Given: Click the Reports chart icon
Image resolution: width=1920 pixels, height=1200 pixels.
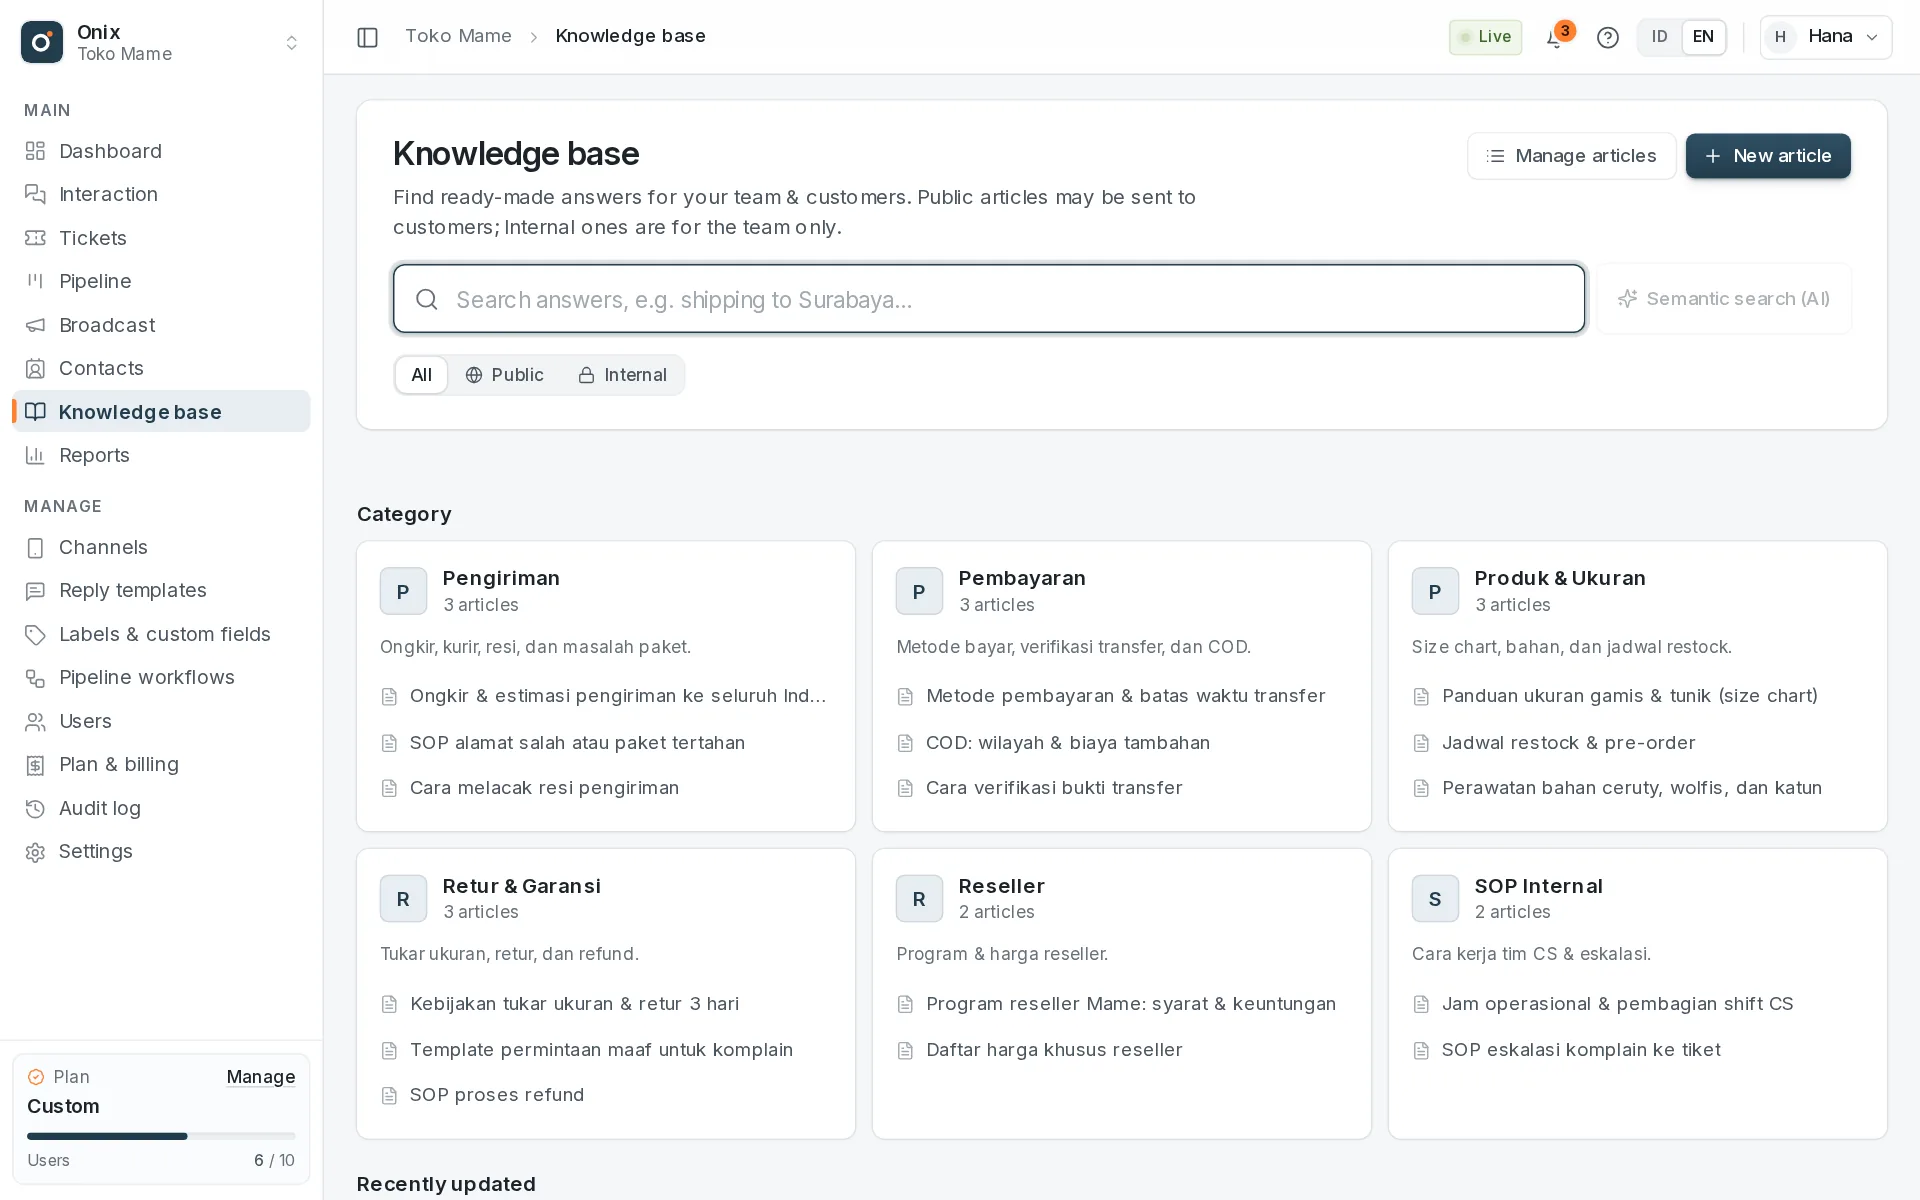Looking at the screenshot, I should [35, 455].
